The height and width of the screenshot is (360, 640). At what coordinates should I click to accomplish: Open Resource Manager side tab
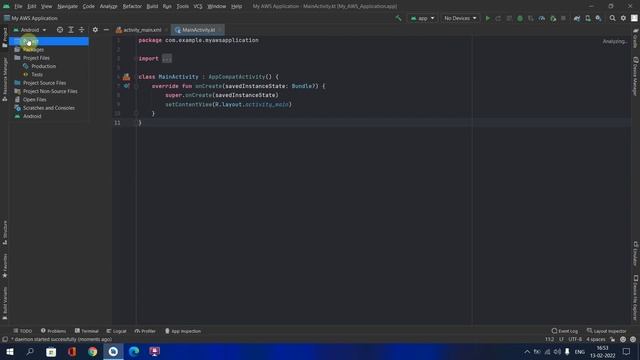click(x=5, y=79)
